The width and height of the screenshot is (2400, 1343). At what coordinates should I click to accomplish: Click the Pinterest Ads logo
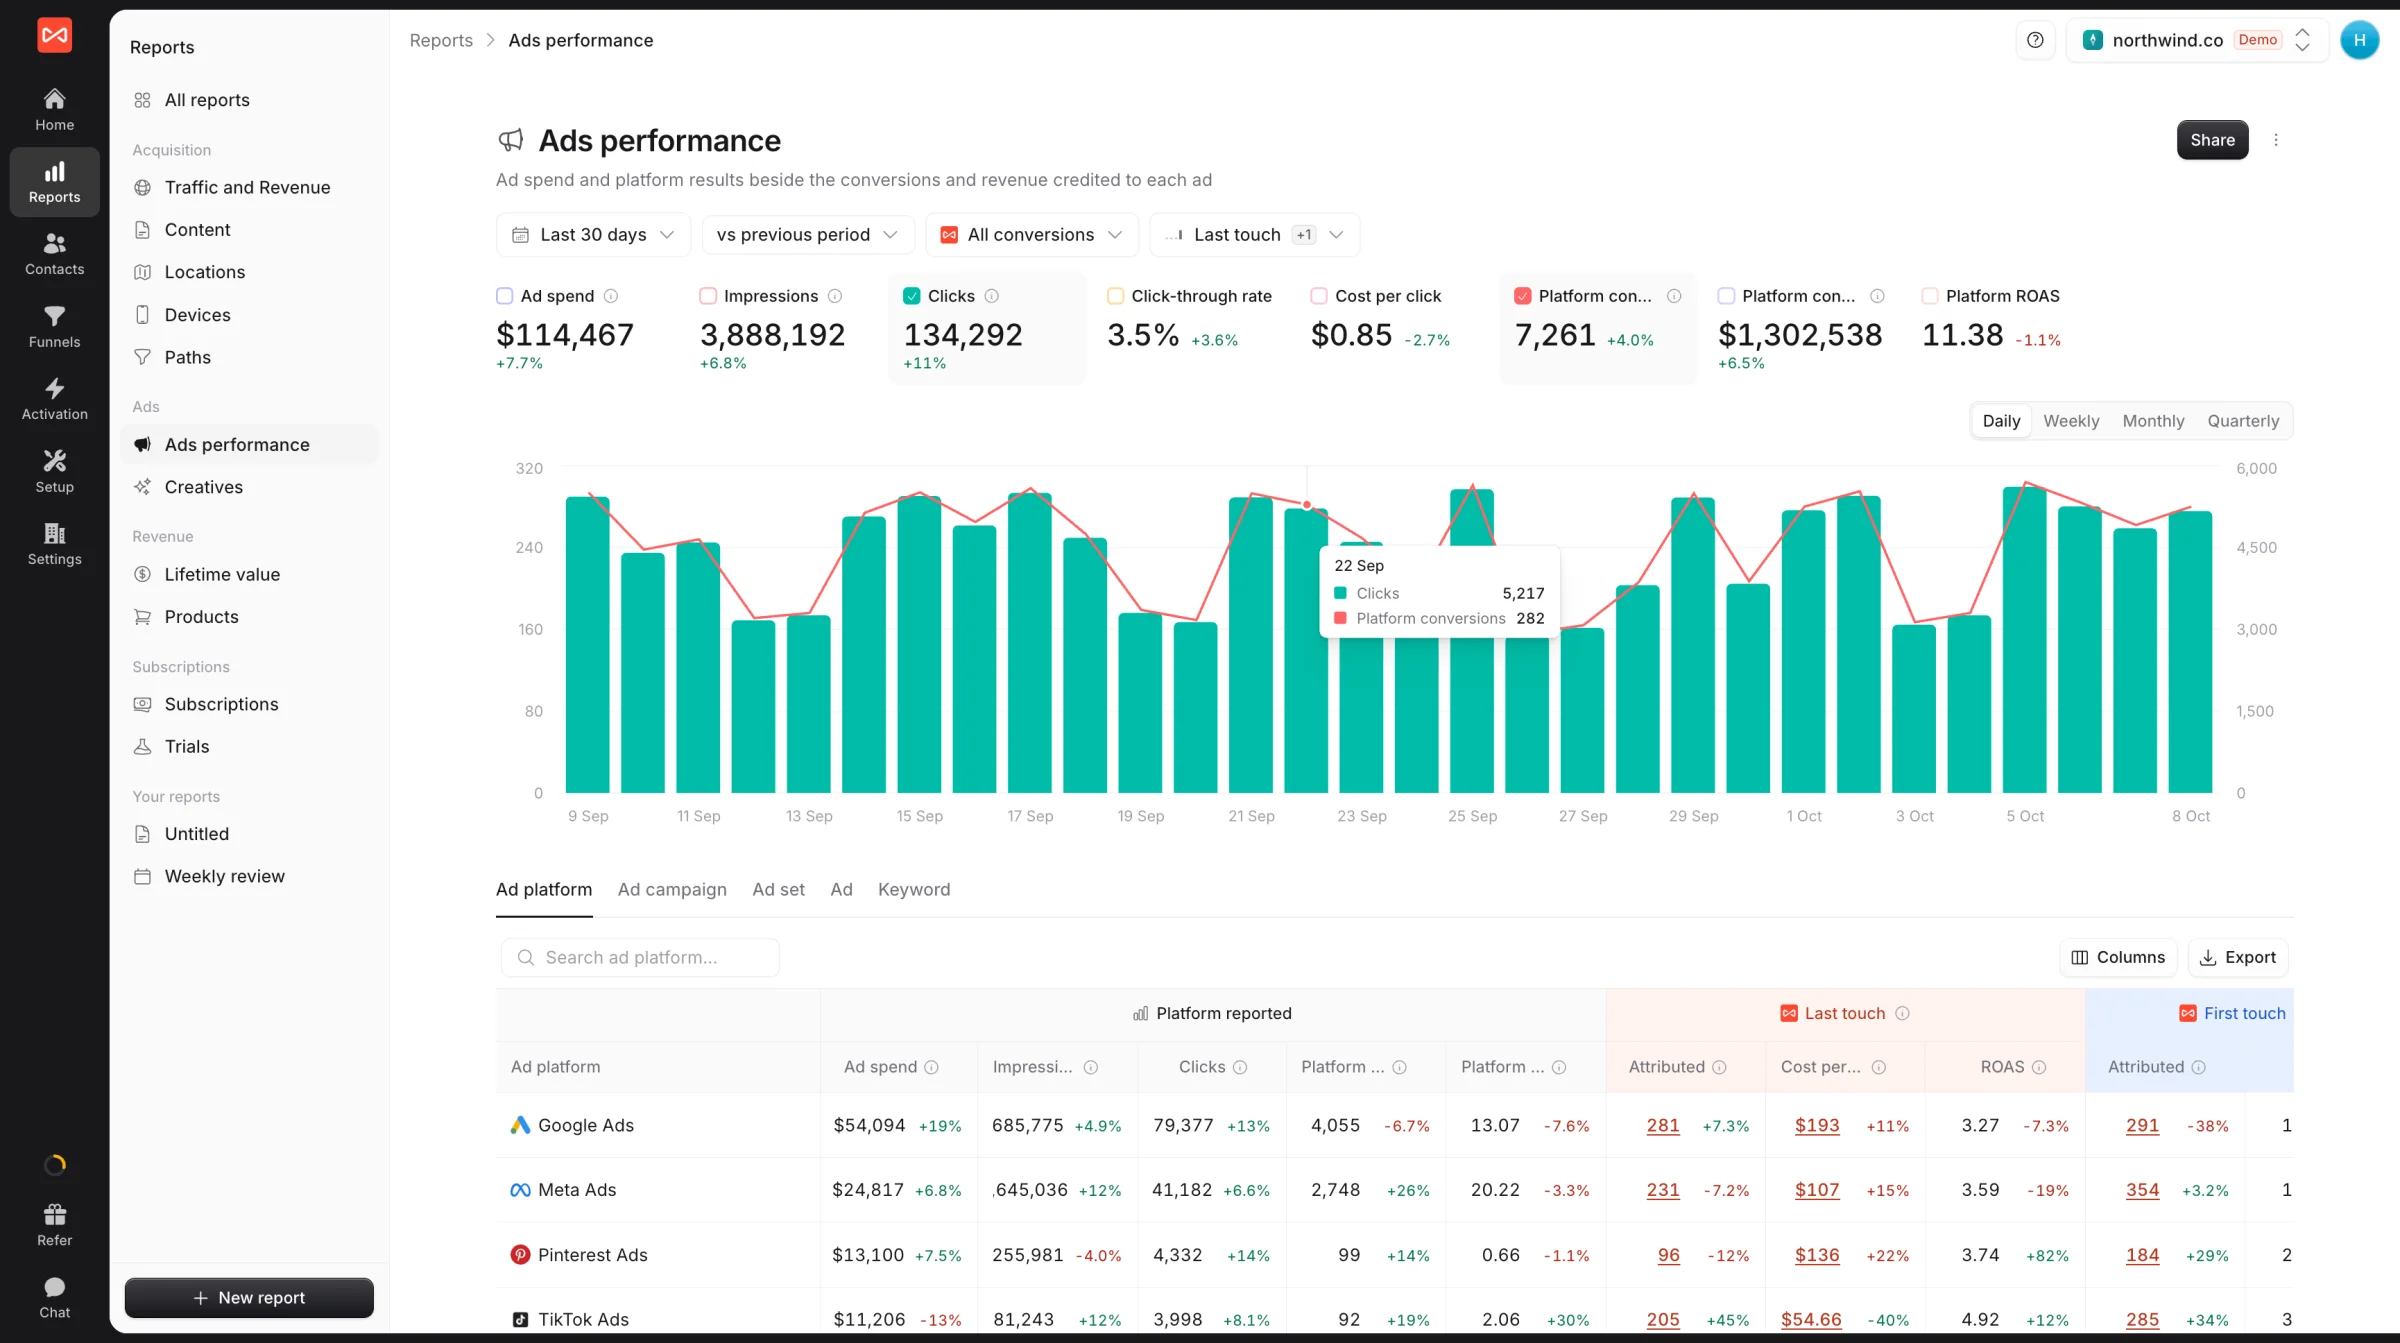pos(520,1254)
